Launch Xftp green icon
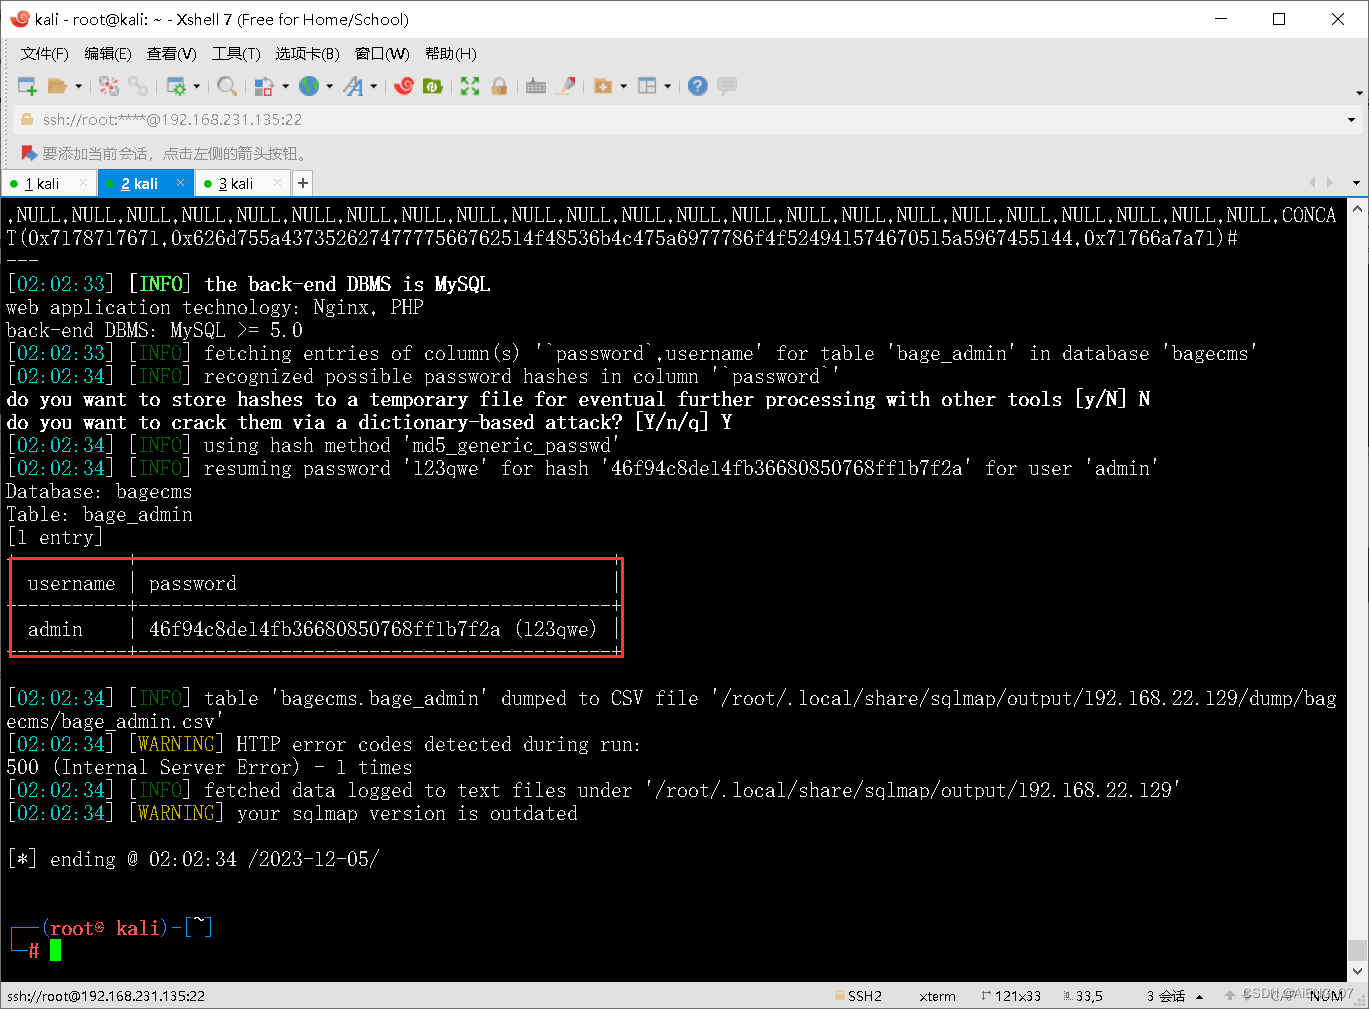This screenshot has width=1369, height=1009. point(433,86)
